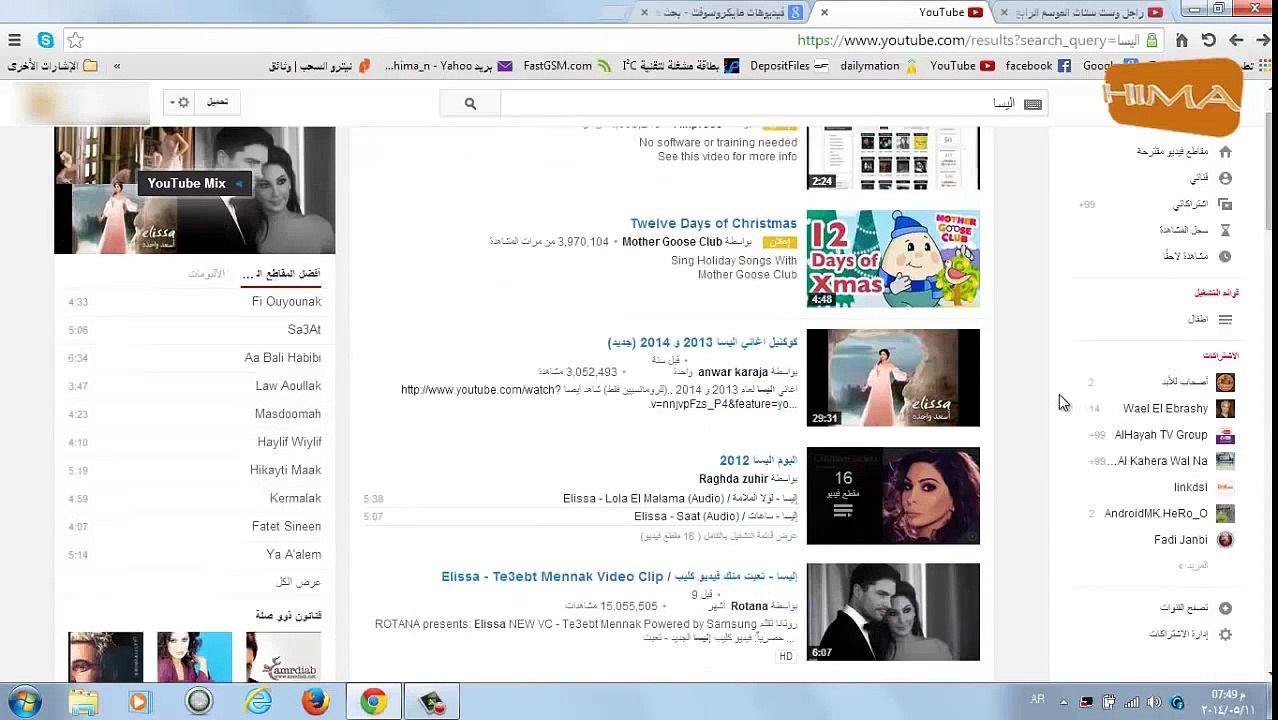Click the address bar URL

(968, 40)
